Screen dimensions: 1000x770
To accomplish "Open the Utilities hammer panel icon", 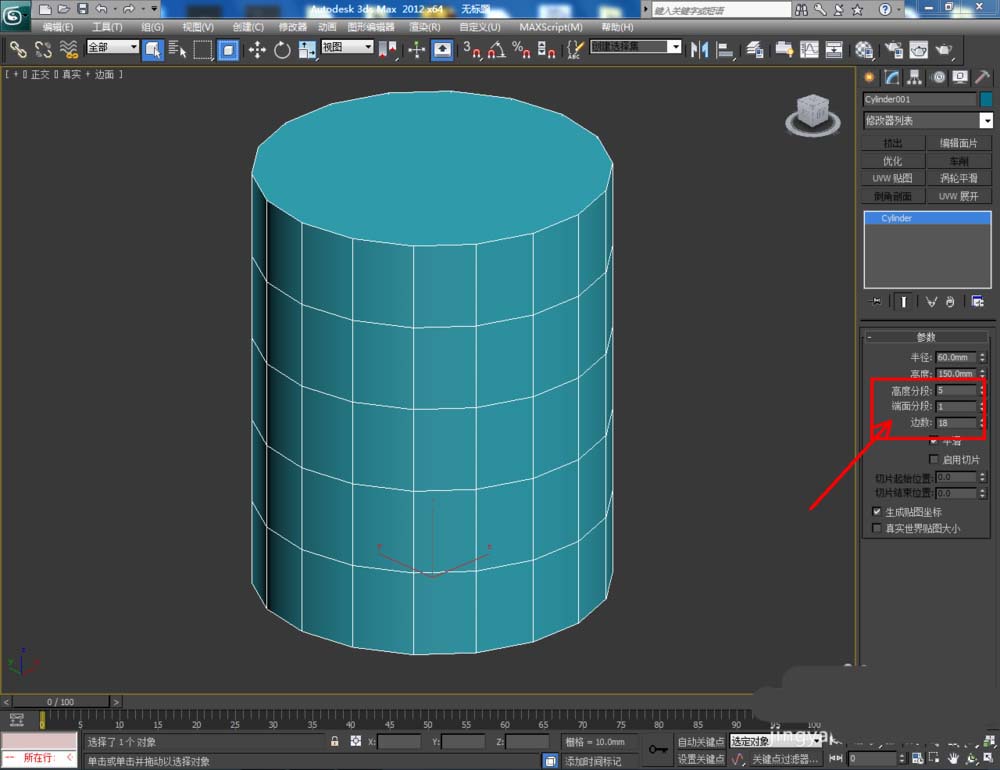I will tap(982, 78).
